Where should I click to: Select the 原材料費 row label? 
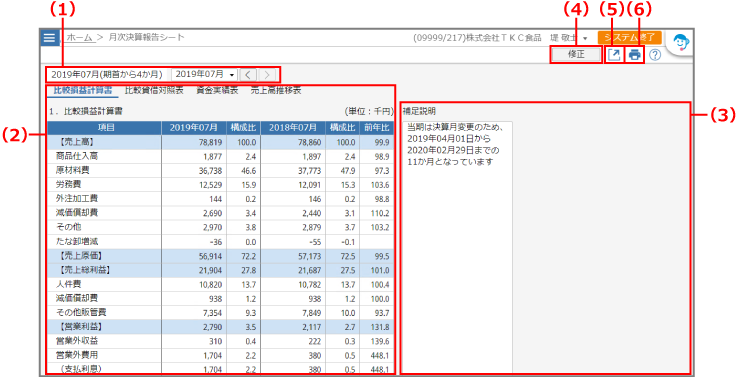[72, 171]
